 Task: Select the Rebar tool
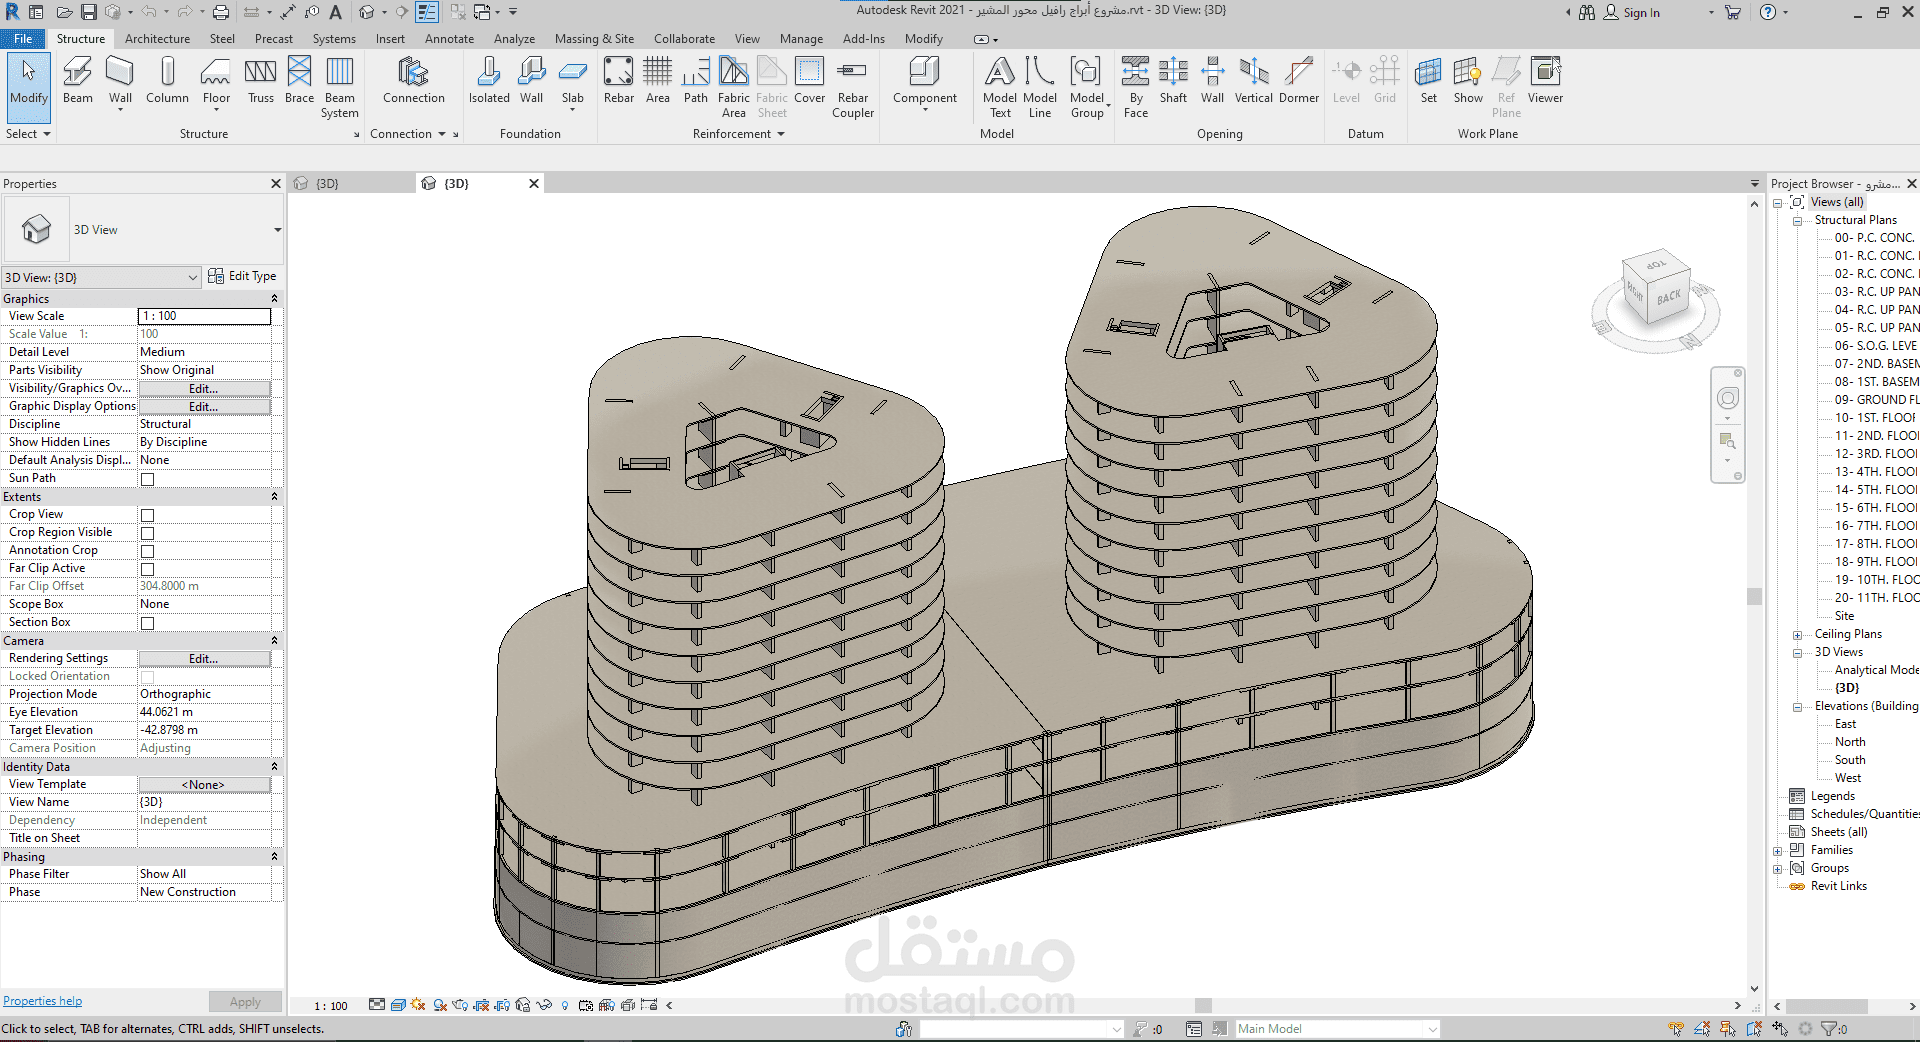(619, 80)
